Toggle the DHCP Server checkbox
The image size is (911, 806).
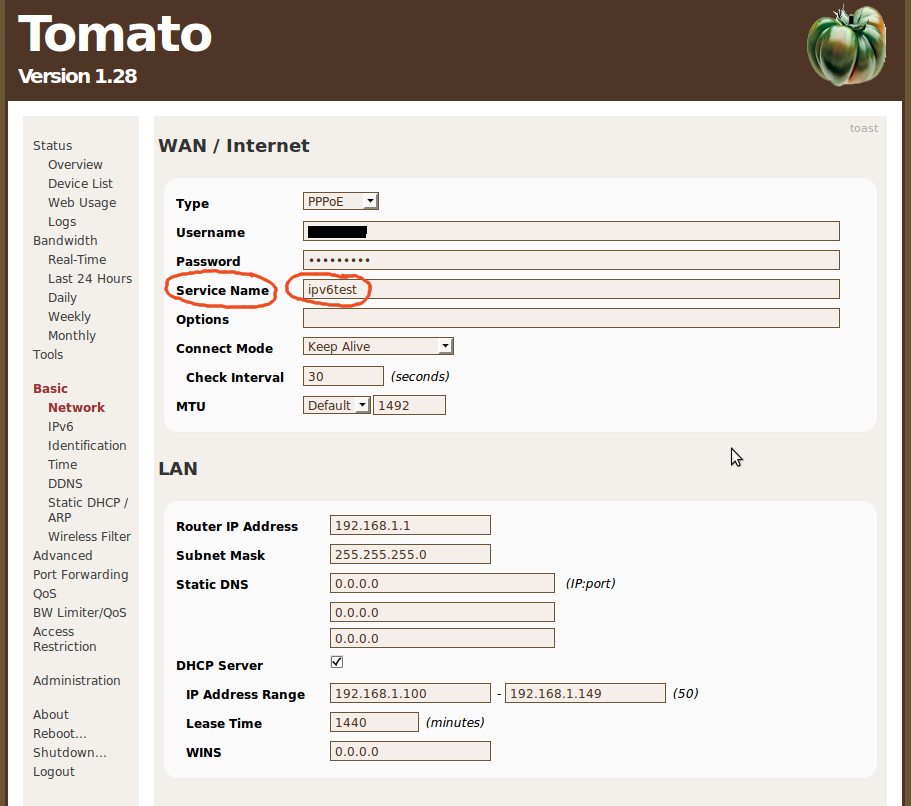pyautogui.click(x=336, y=662)
